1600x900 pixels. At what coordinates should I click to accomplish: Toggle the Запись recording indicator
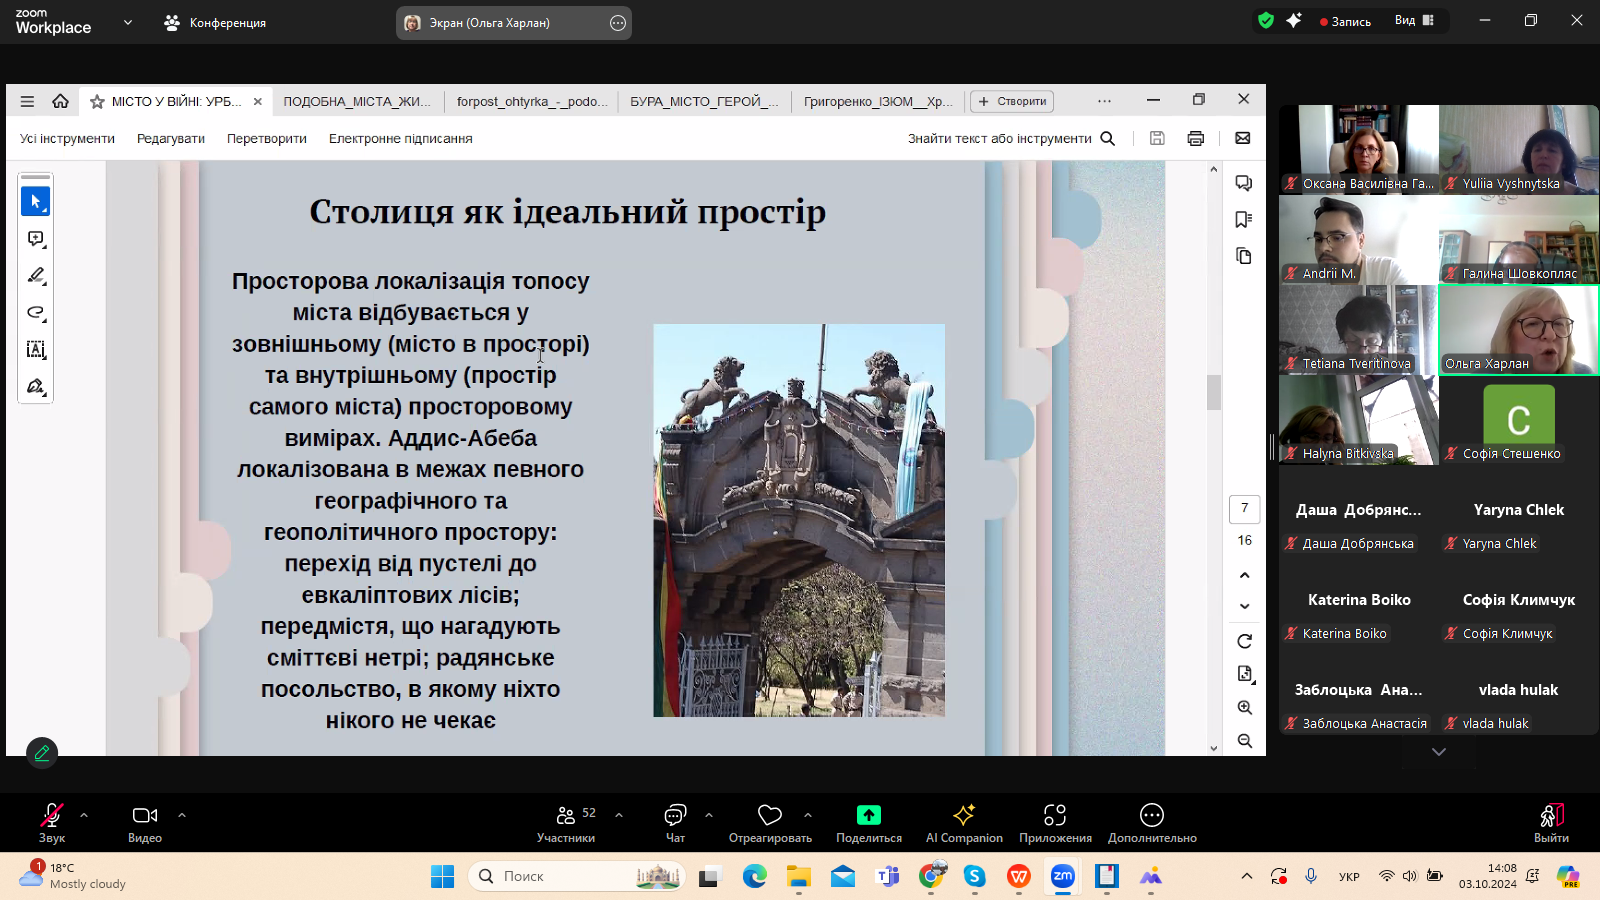[1345, 21]
